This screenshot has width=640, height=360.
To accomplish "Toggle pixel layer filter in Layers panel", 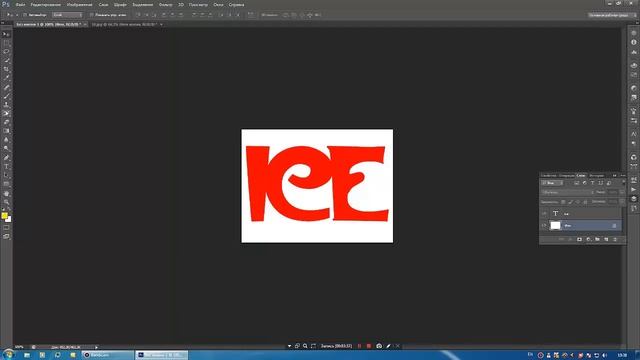I will pyautogui.click(x=577, y=183).
